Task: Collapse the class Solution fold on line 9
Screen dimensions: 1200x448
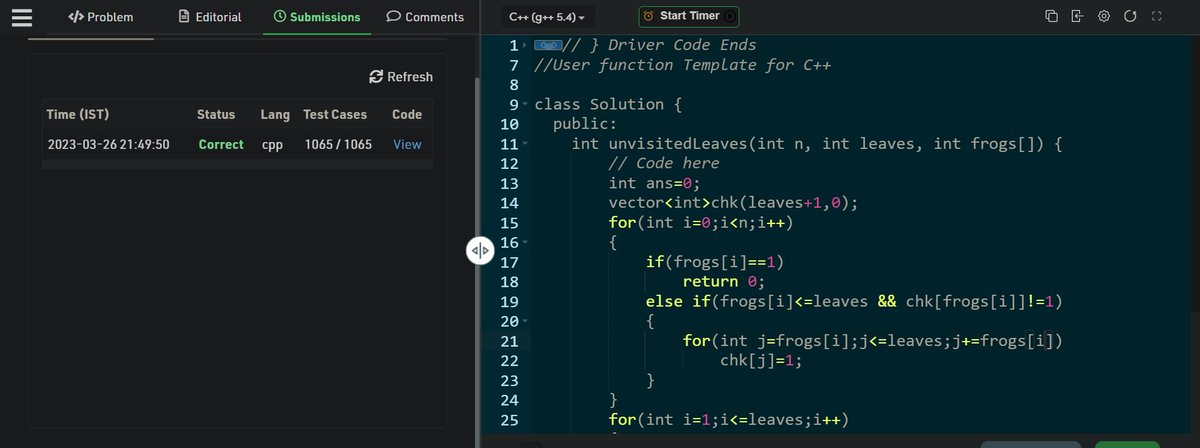Action: coord(524,105)
